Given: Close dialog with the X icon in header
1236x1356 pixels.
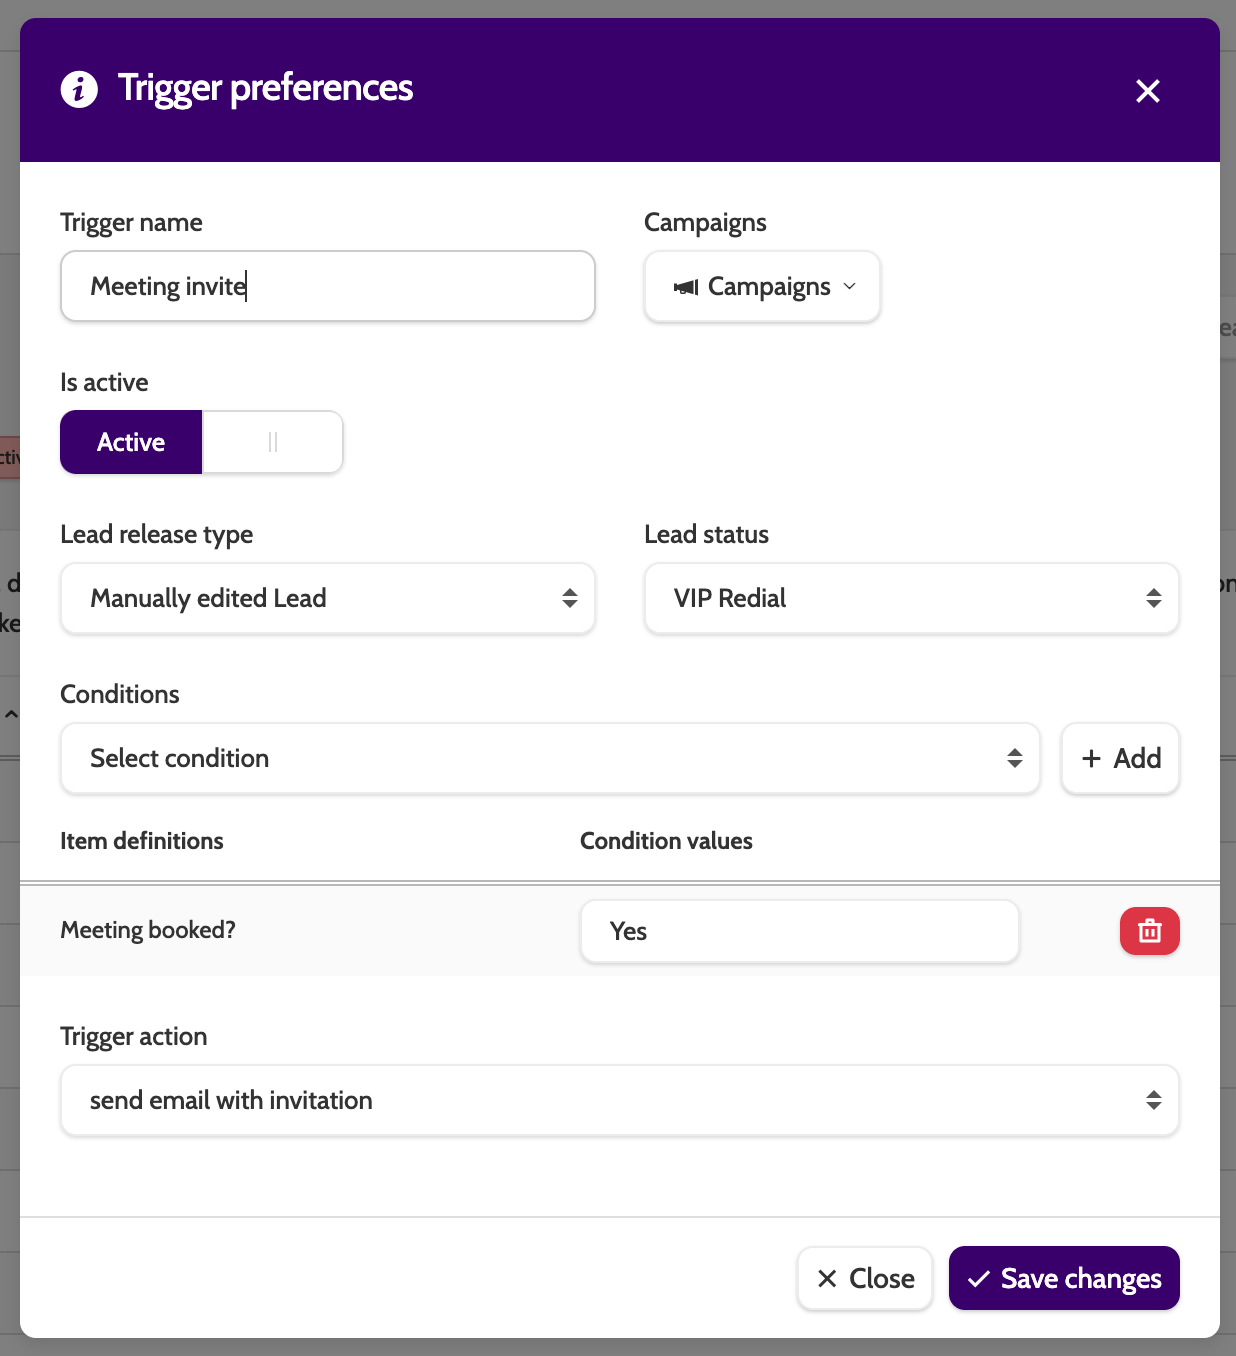Looking at the screenshot, I should click(x=1147, y=91).
